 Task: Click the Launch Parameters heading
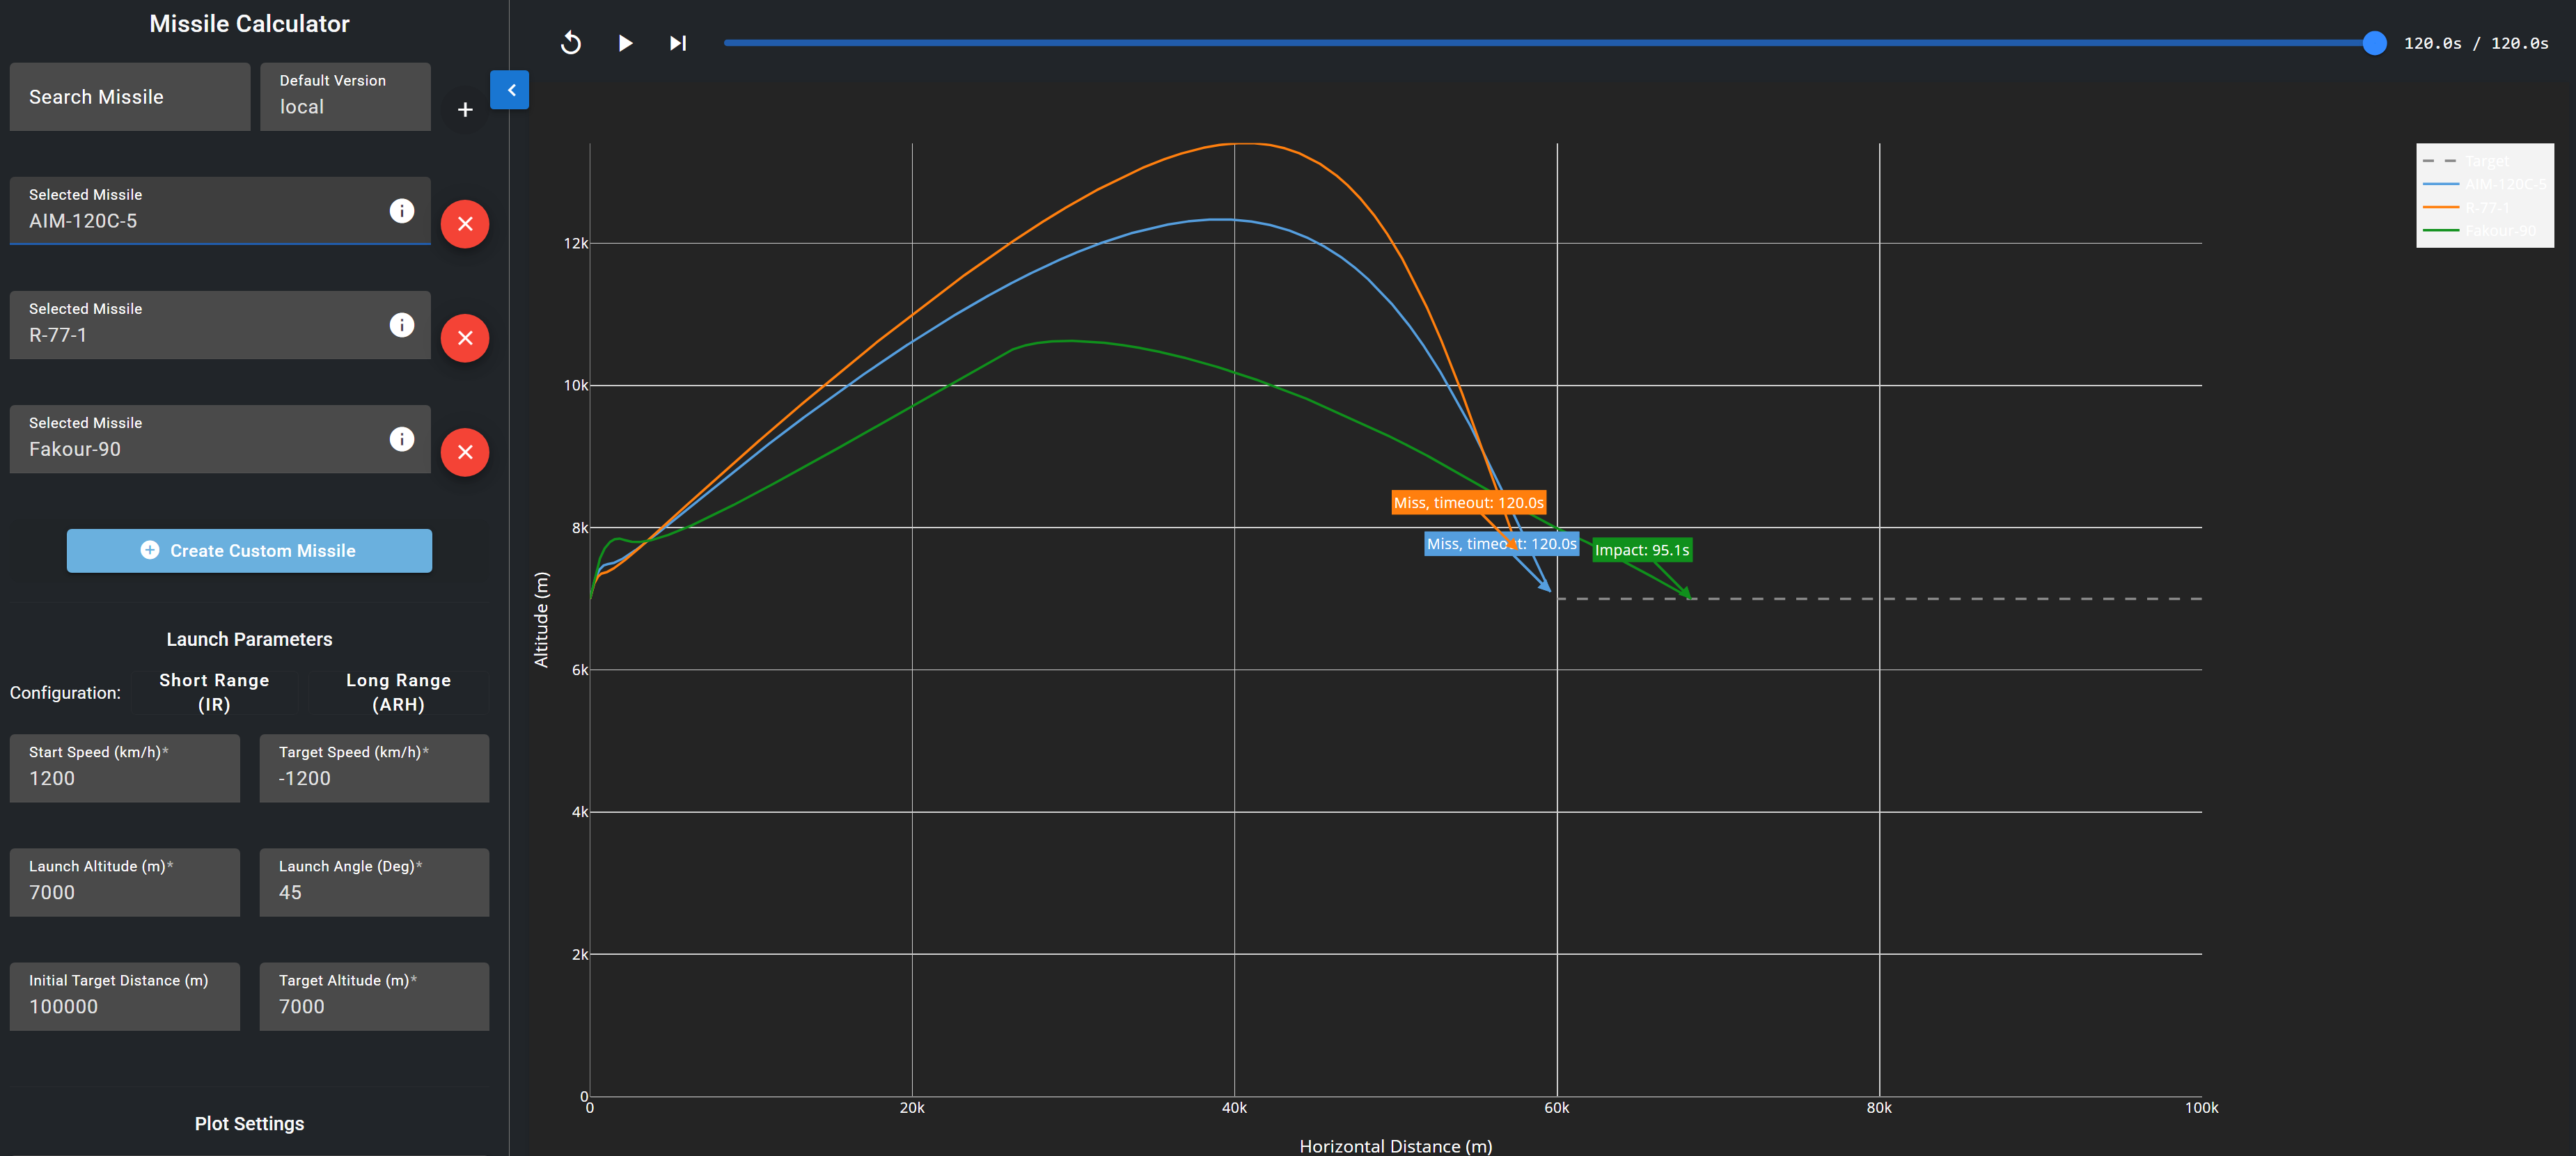click(249, 639)
